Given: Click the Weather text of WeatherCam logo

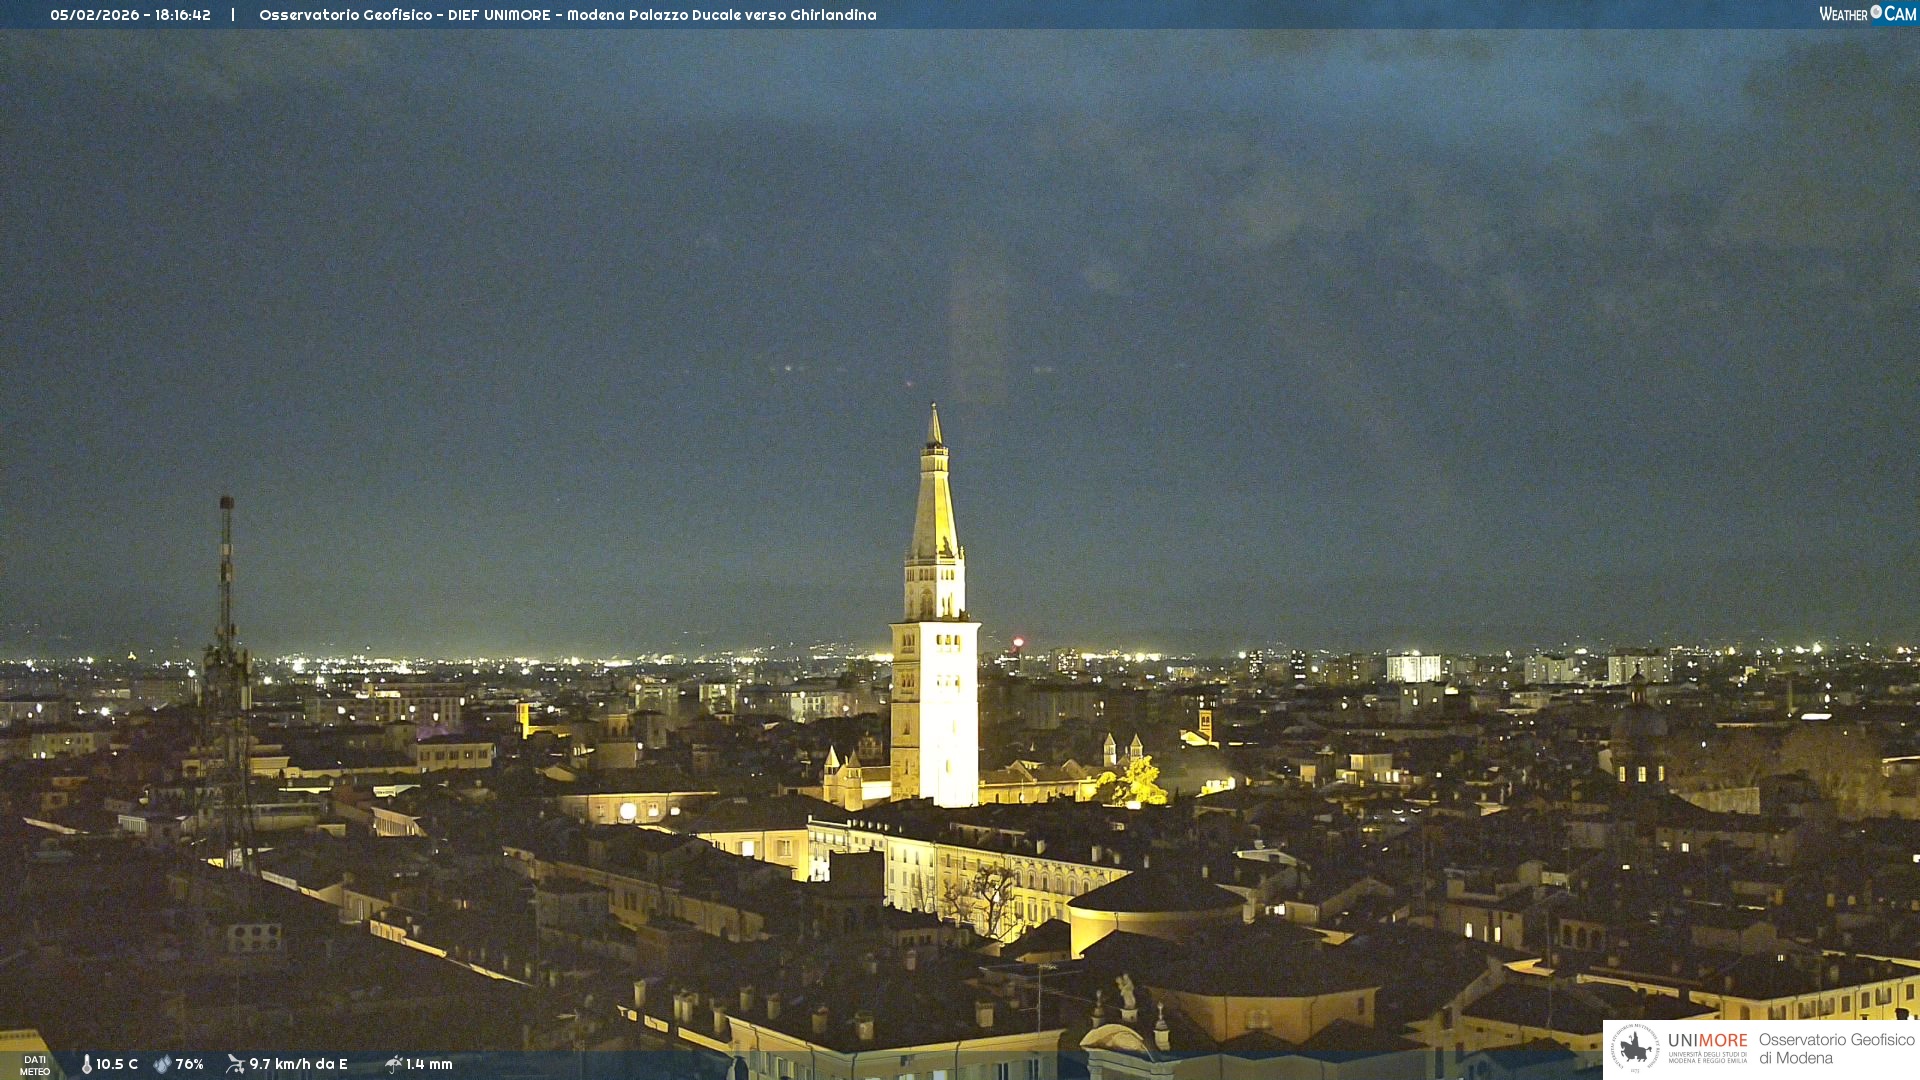Looking at the screenshot, I should click(1843, 14).
